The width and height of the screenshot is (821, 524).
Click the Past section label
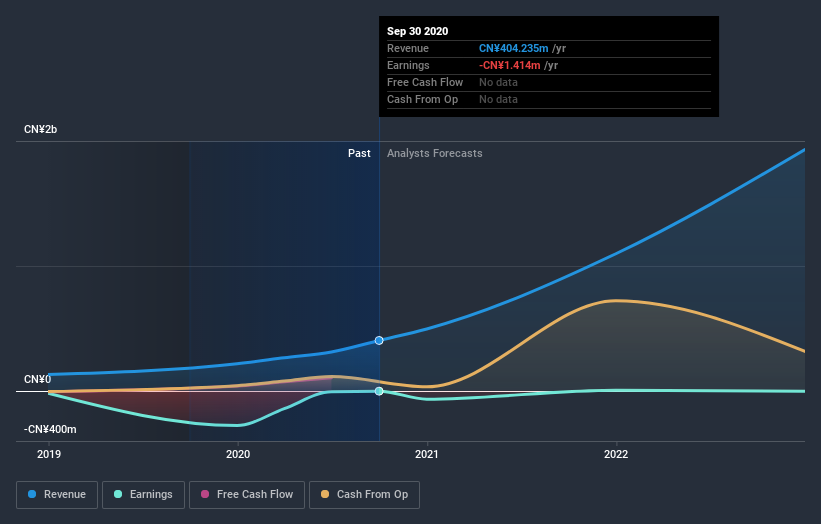pyautogui.click(x=359, y=153)
